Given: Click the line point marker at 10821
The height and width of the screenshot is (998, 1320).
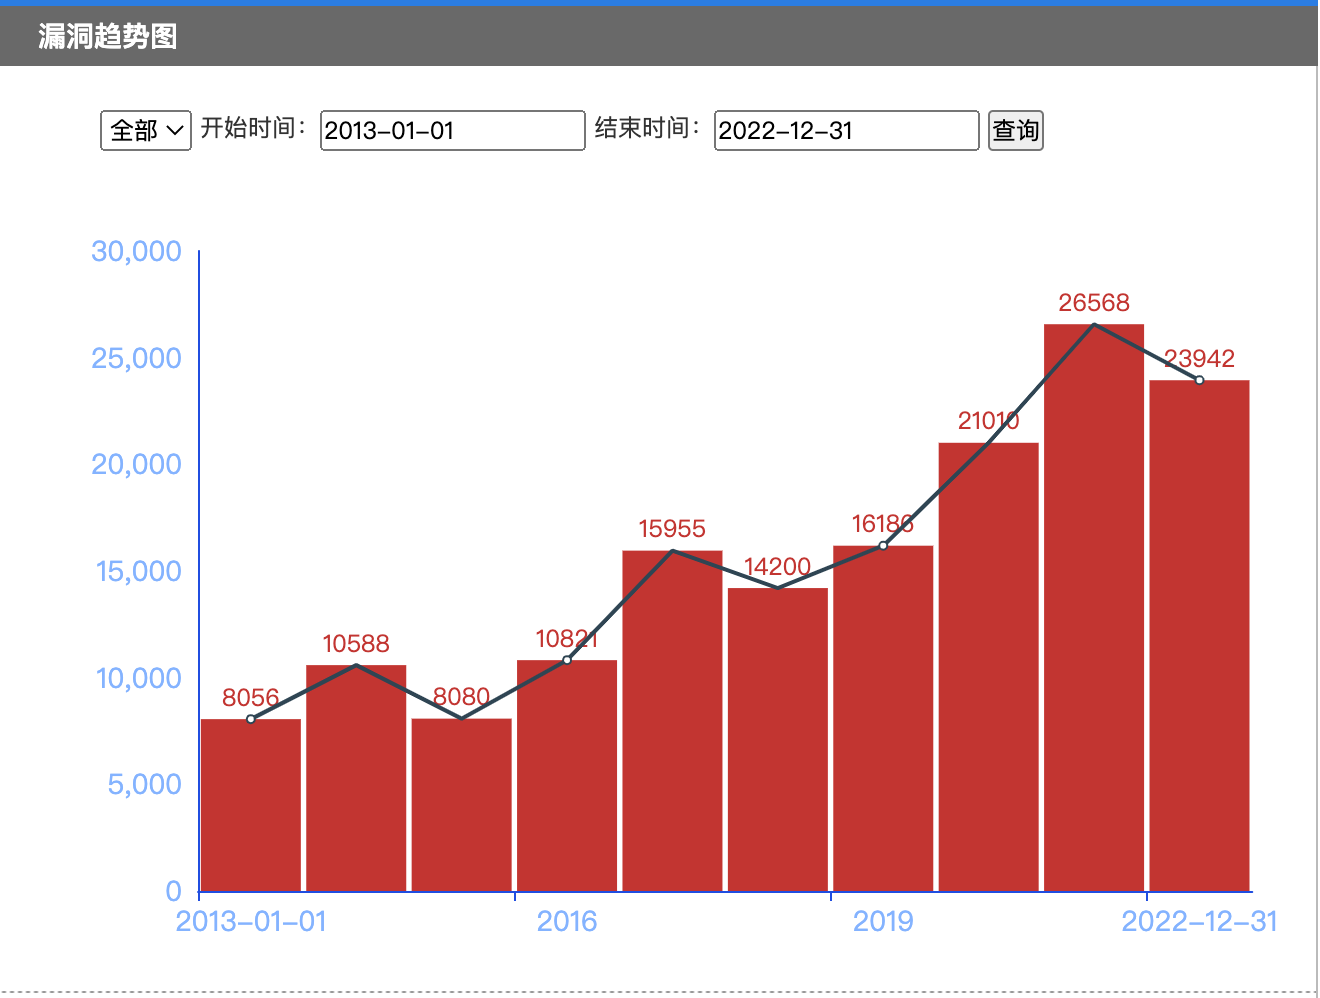Looking at the screenshot, I should (x=567, y=660).
